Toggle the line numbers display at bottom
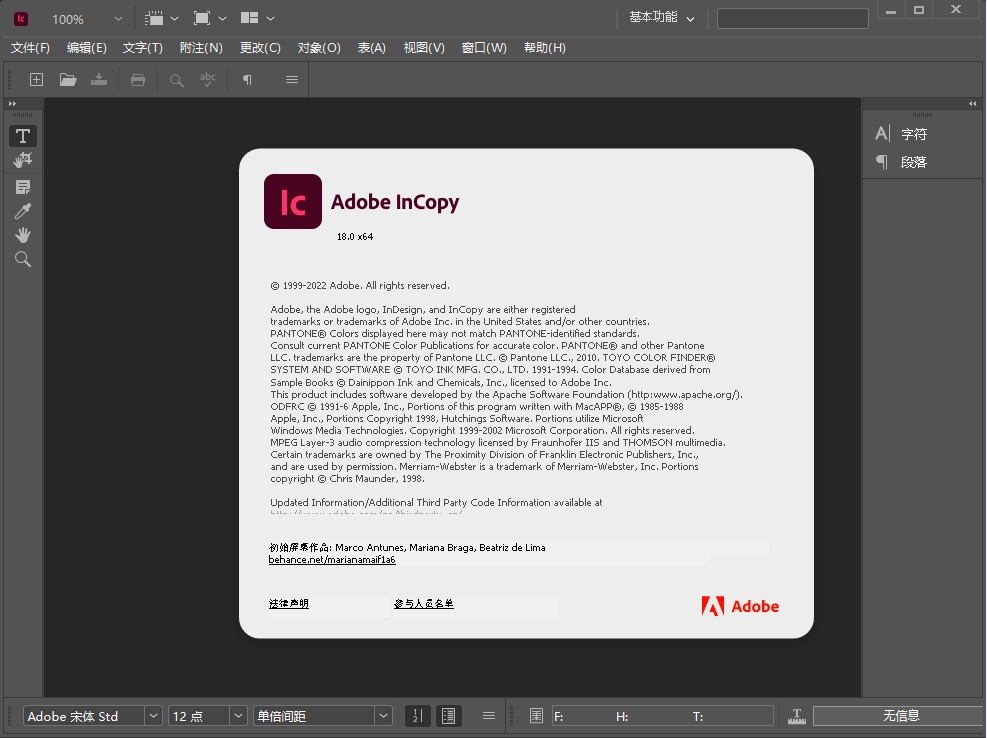The image size is (987, 738). [417, 715]
